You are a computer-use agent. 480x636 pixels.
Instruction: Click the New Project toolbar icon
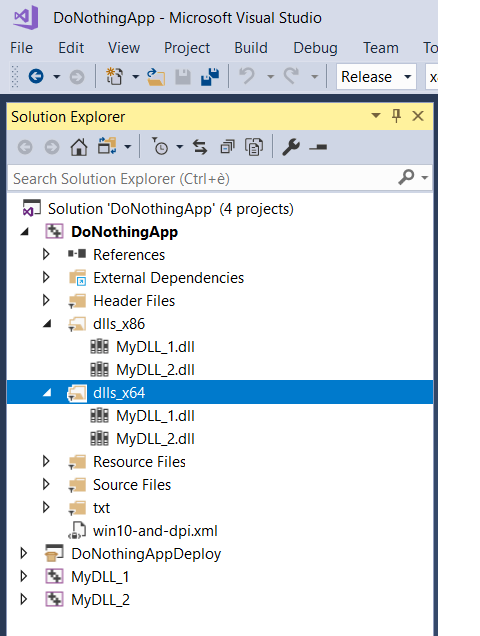point(114,77)
